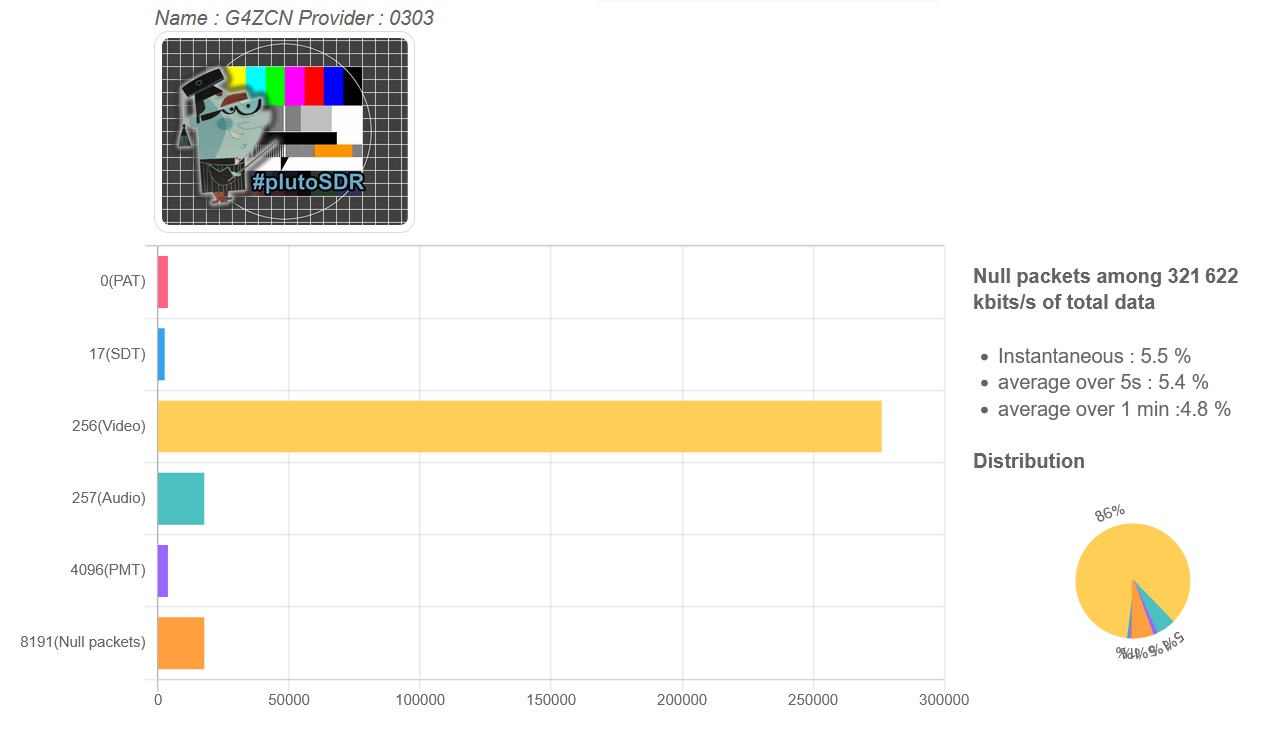The width and height of the screenshot is (1270, 736).
Task: Click the average over 1 min line
Action: [1113, 409]
